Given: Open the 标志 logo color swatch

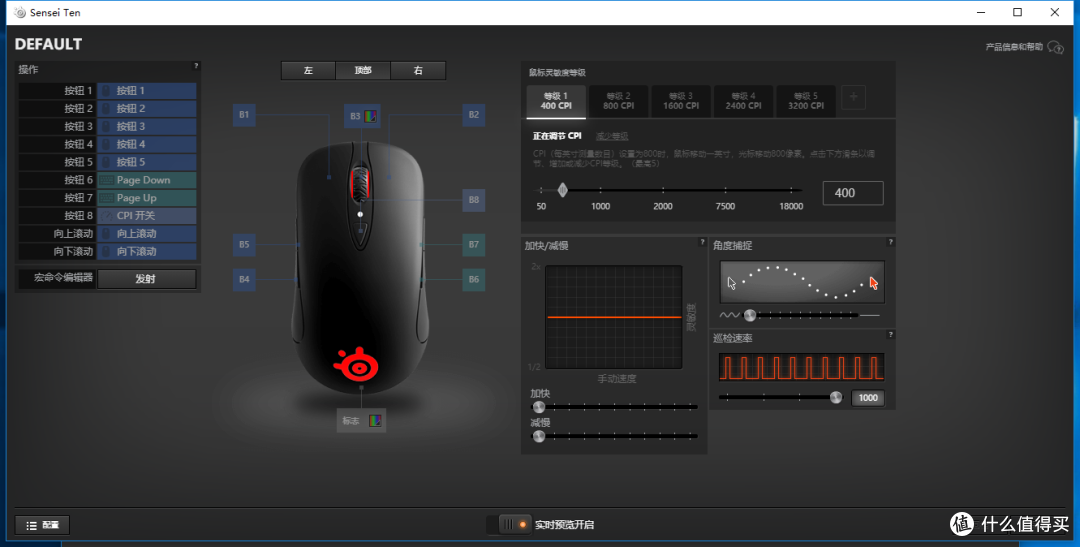Looking at the screenshot, I should [x=375, y=420].
